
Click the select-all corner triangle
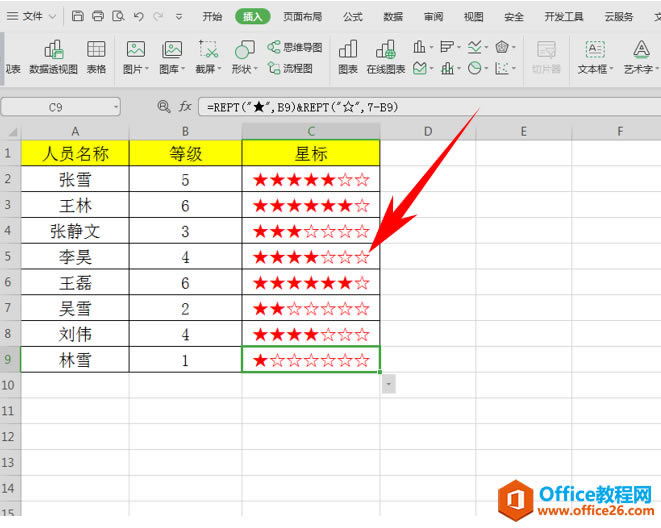[11, 131]
